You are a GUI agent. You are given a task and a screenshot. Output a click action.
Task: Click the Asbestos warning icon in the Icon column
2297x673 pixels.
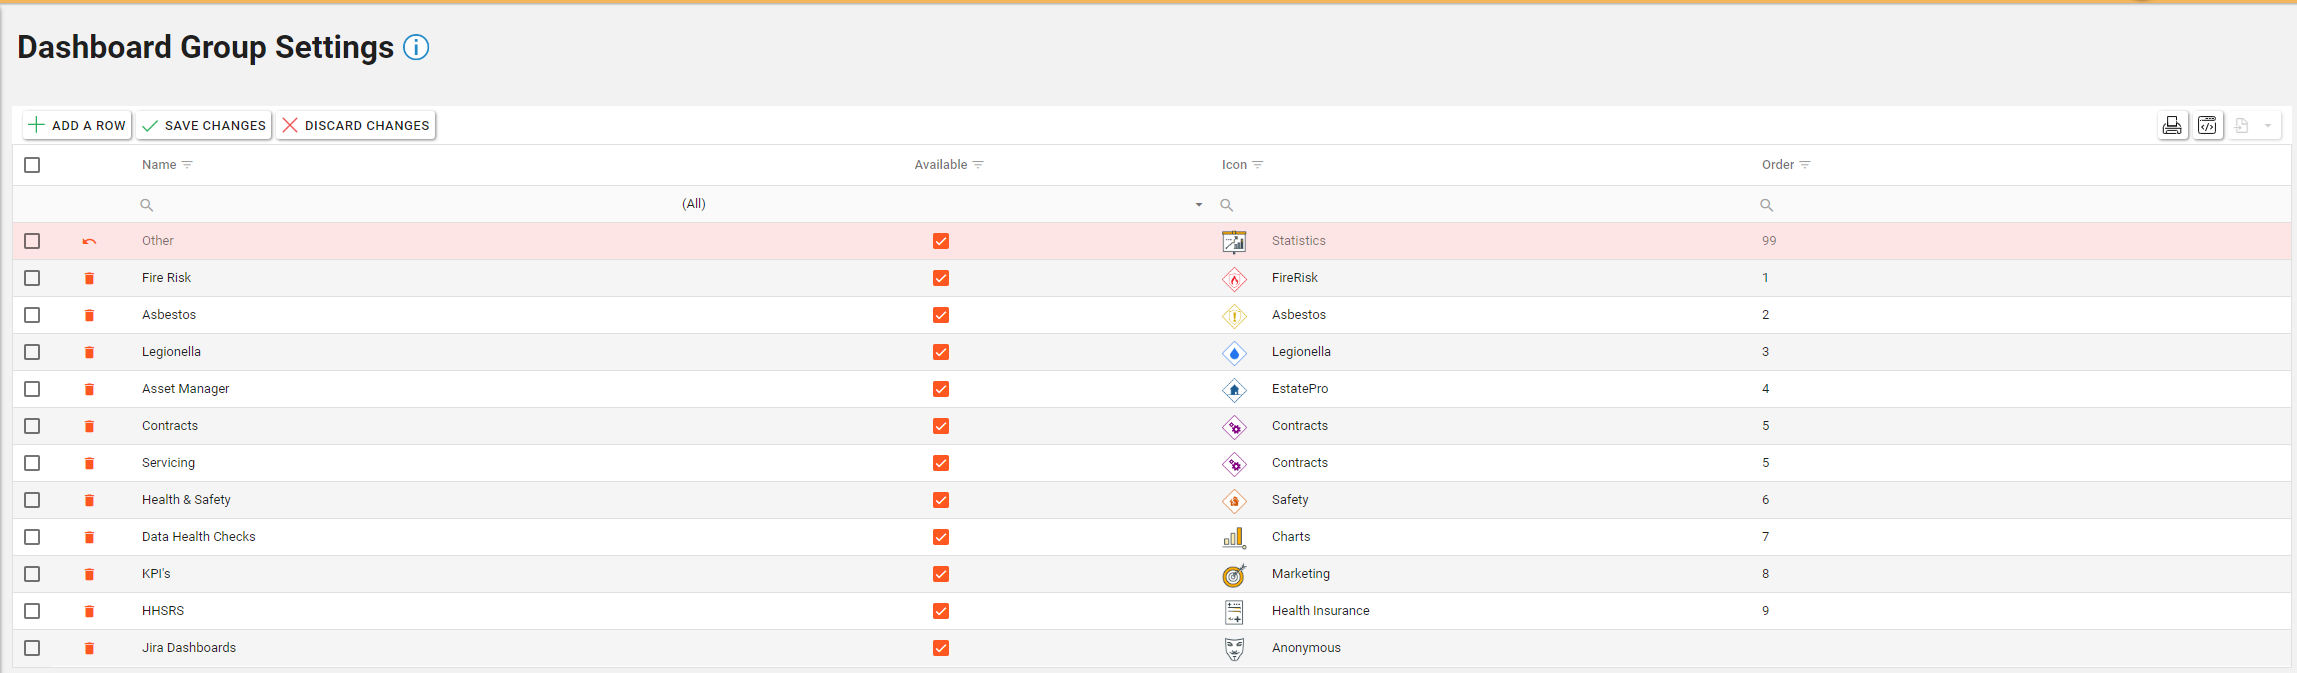pyautogui.click(x=1234, y=316)
